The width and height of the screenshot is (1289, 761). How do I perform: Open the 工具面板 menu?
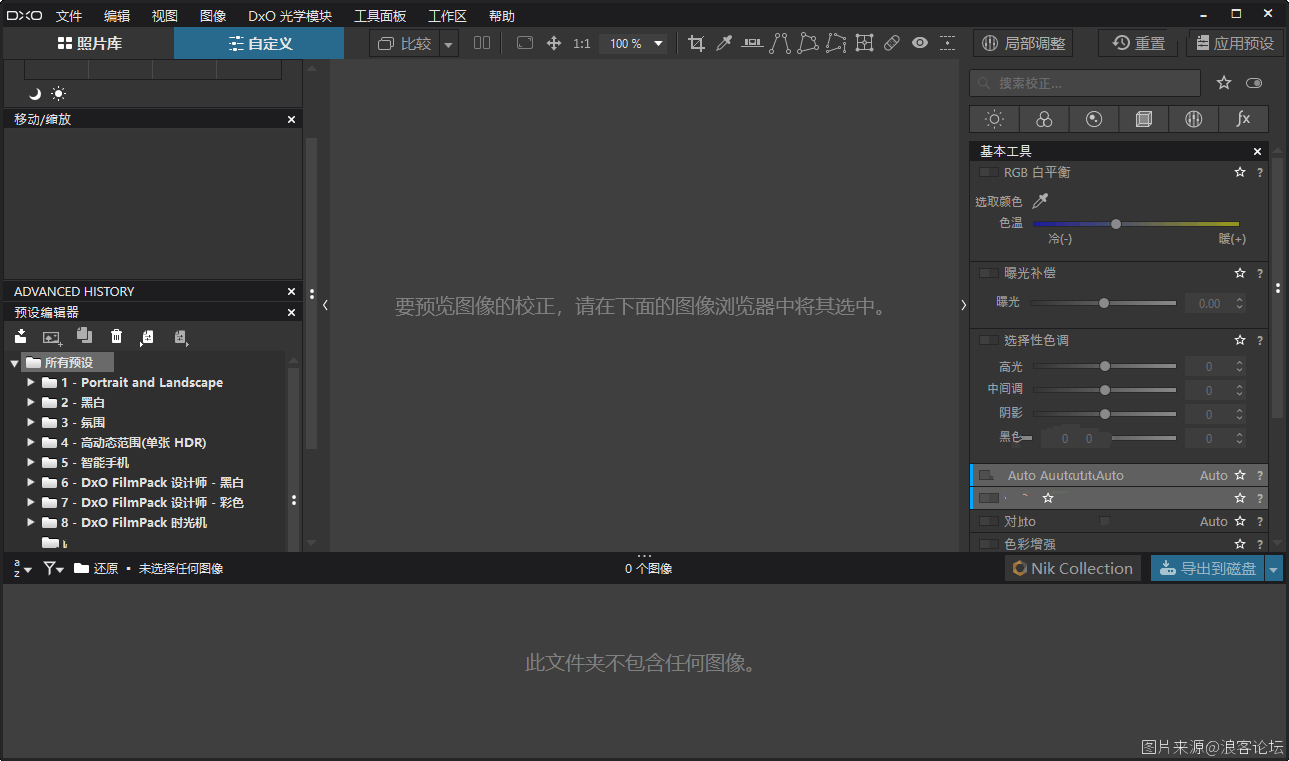[x=380, y=16]
